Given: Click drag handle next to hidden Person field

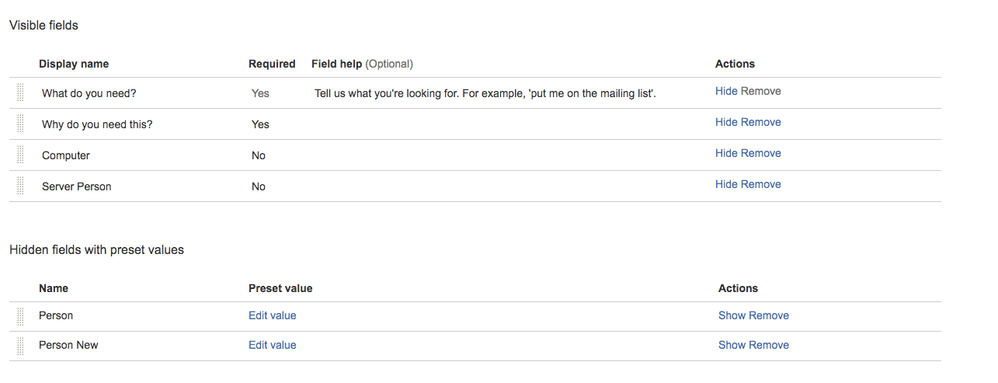Looking at the screenshot, I should coord(20,316).
